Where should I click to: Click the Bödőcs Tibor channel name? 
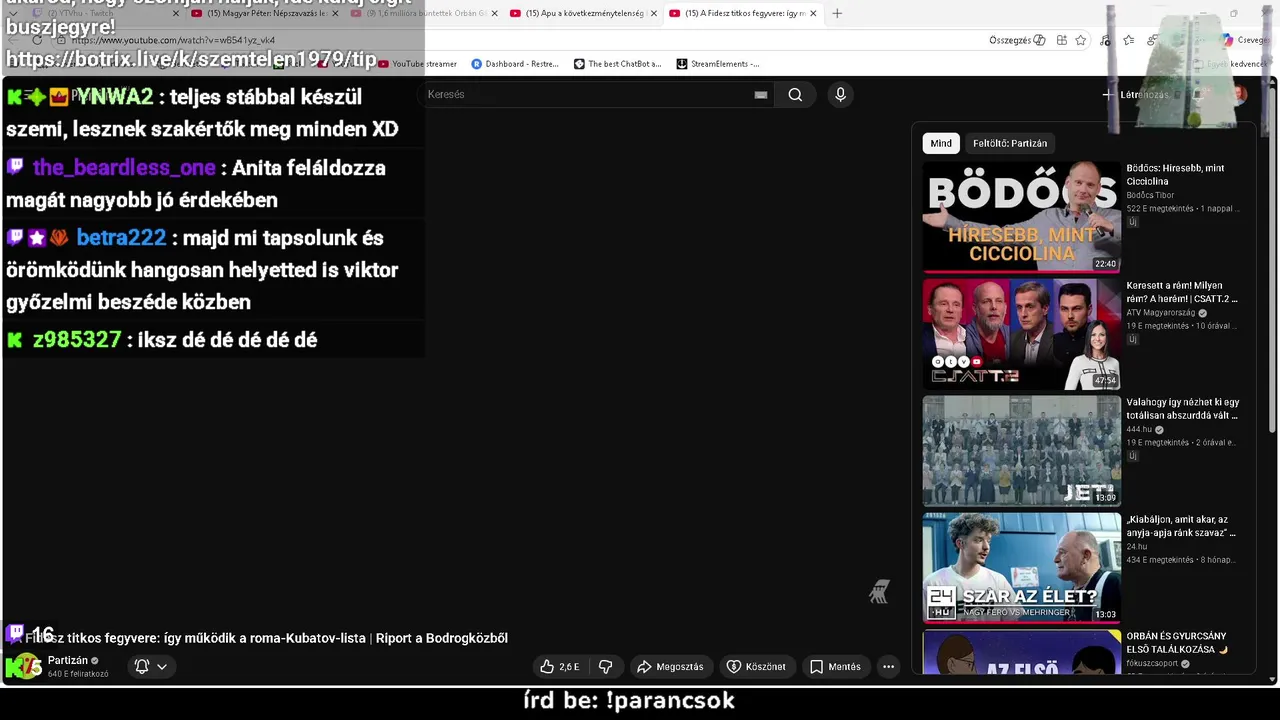[x=1150, y=195]
